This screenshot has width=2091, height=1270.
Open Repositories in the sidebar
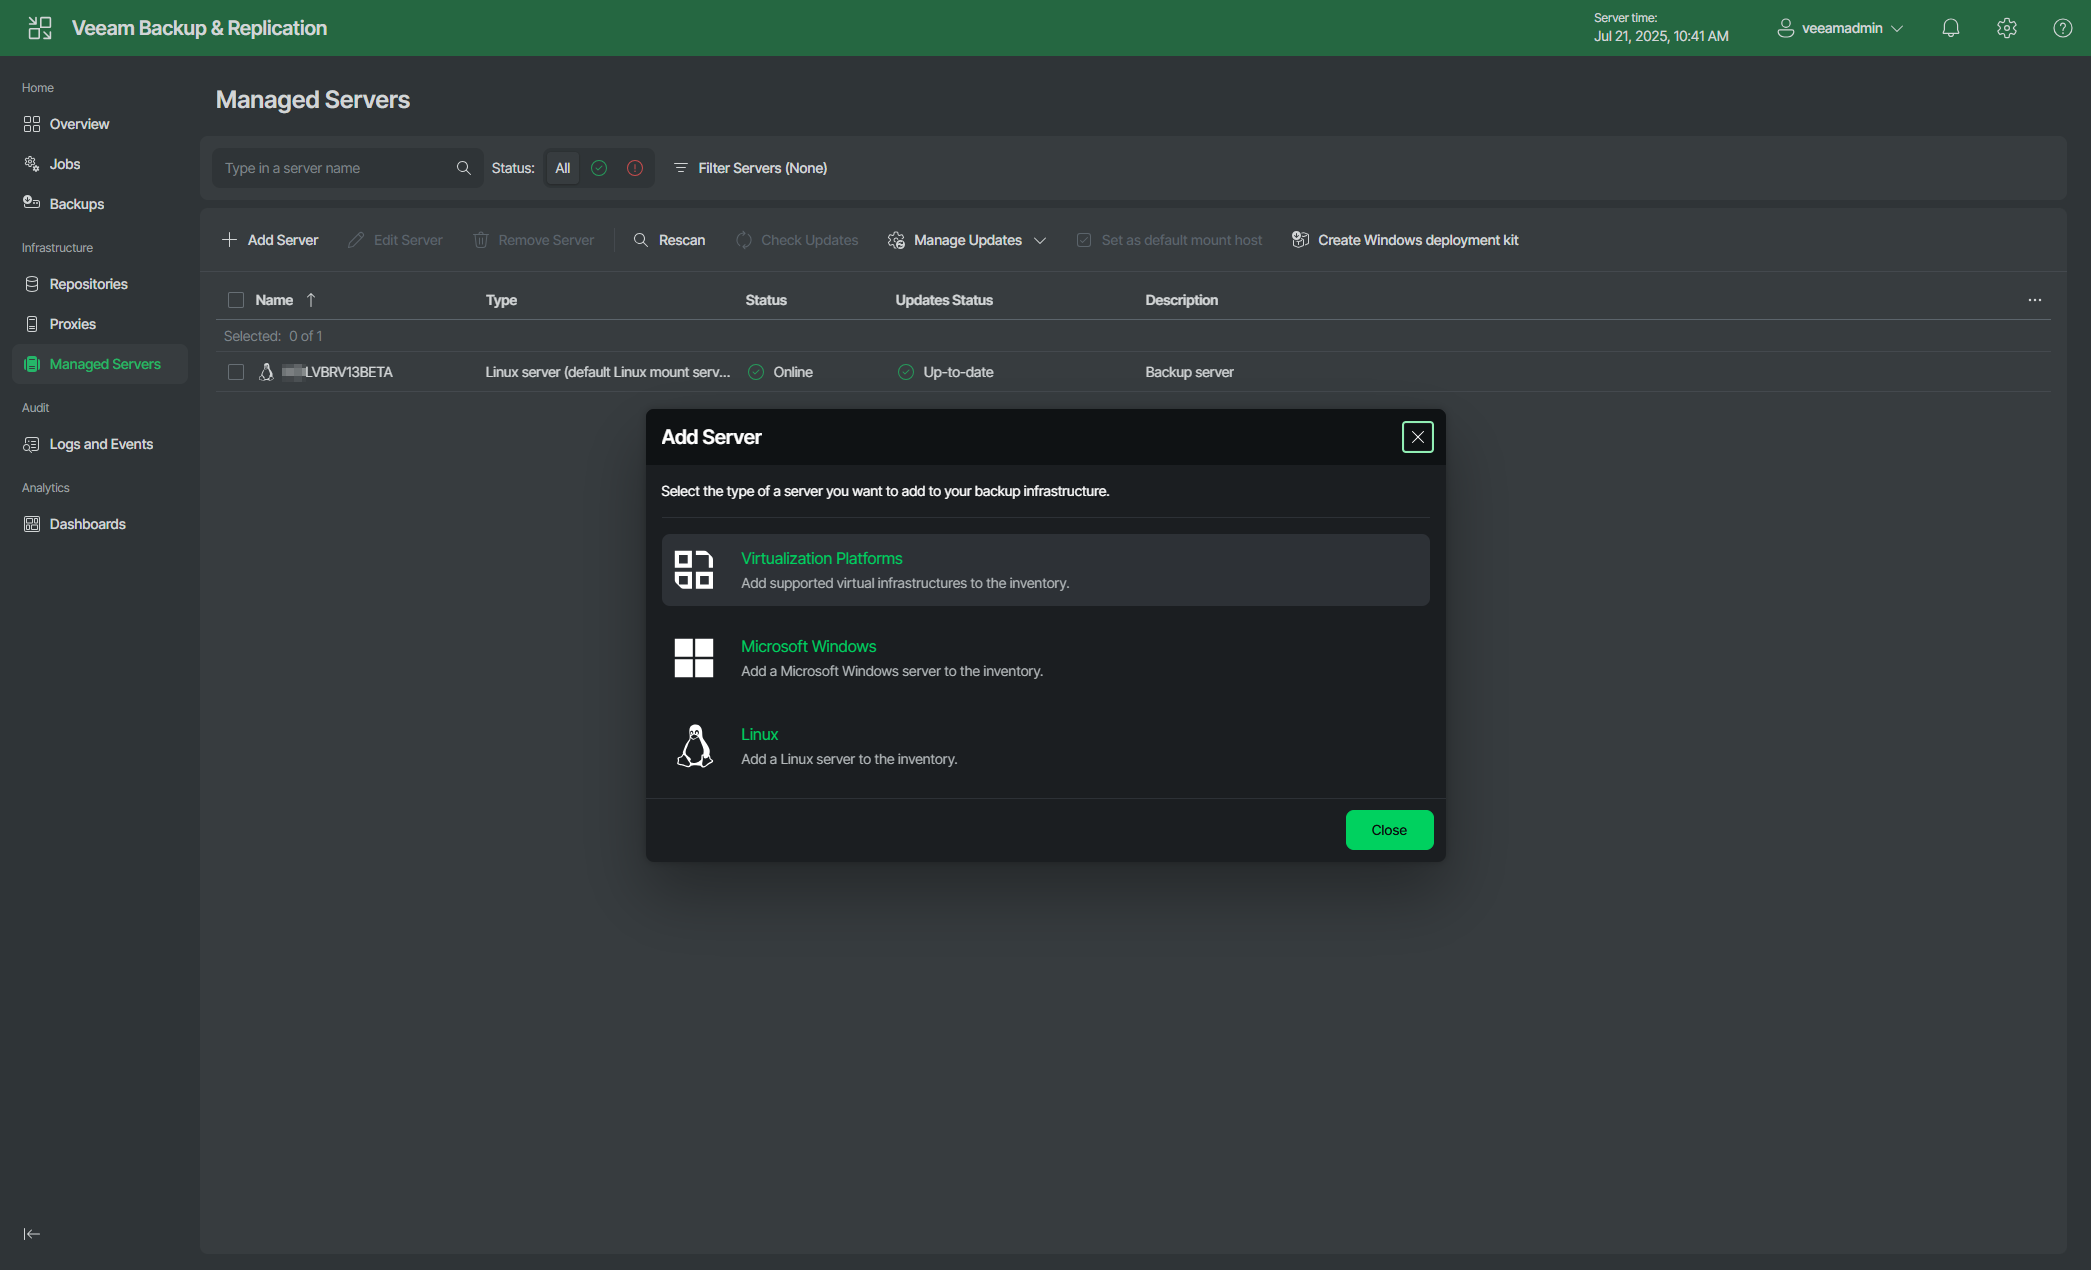[x=88, y=284]
